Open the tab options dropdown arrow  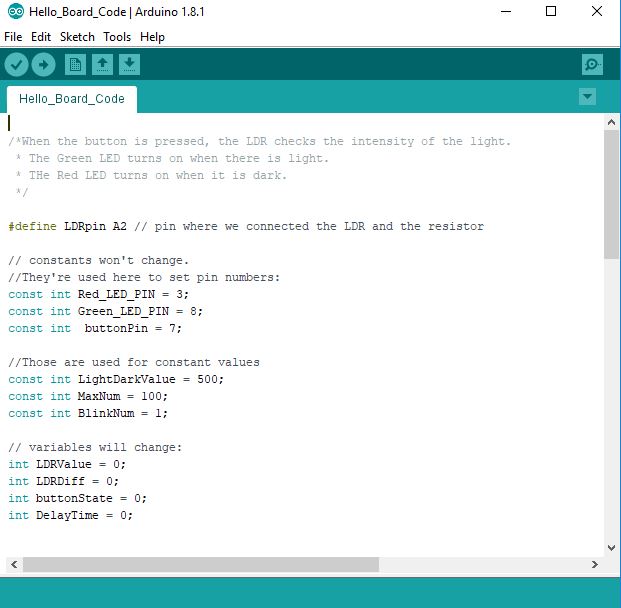(587, 97)
